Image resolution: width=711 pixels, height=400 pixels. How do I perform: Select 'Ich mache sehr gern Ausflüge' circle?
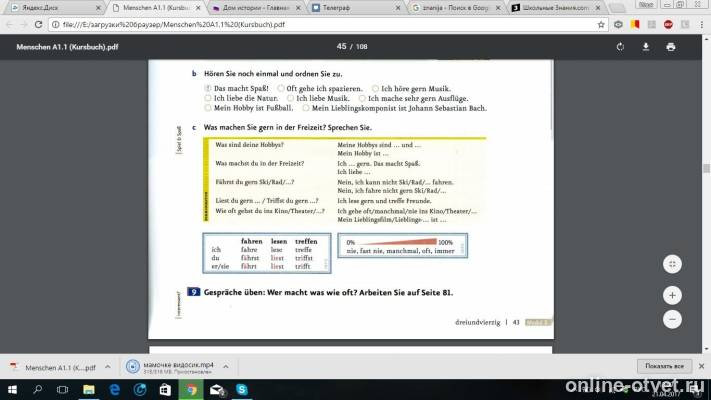(362, 98)
